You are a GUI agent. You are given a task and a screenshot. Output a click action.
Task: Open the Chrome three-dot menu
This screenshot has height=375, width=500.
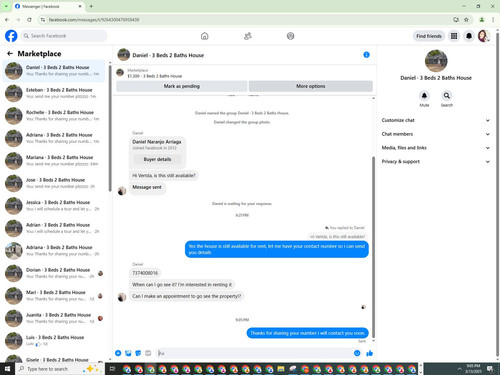click(x=493, y=20)
